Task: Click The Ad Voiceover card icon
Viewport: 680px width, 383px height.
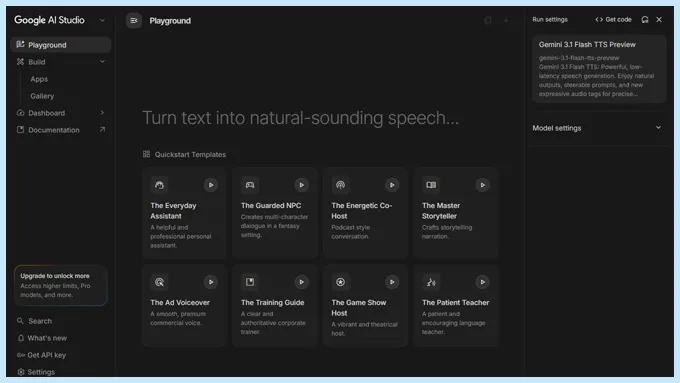Action: [x=159, y=282]
